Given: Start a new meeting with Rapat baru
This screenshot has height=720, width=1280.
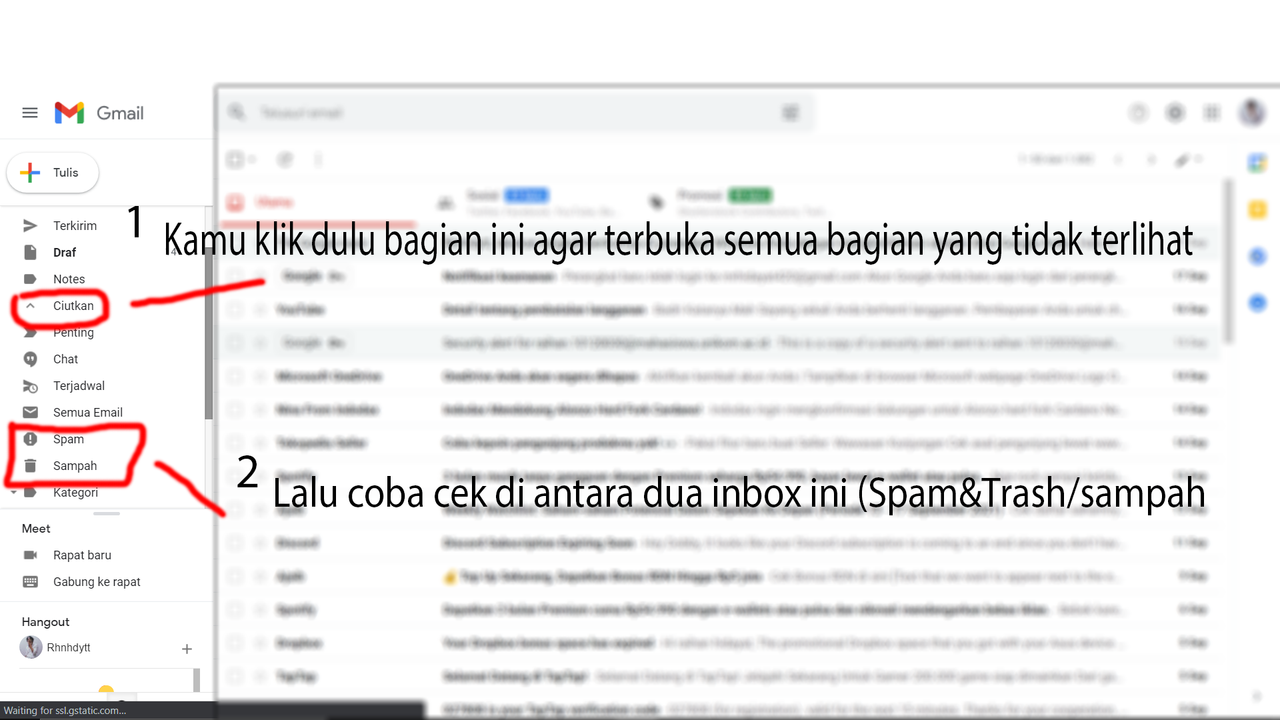Looking at the screenshot, I should (x=82, y=555).
